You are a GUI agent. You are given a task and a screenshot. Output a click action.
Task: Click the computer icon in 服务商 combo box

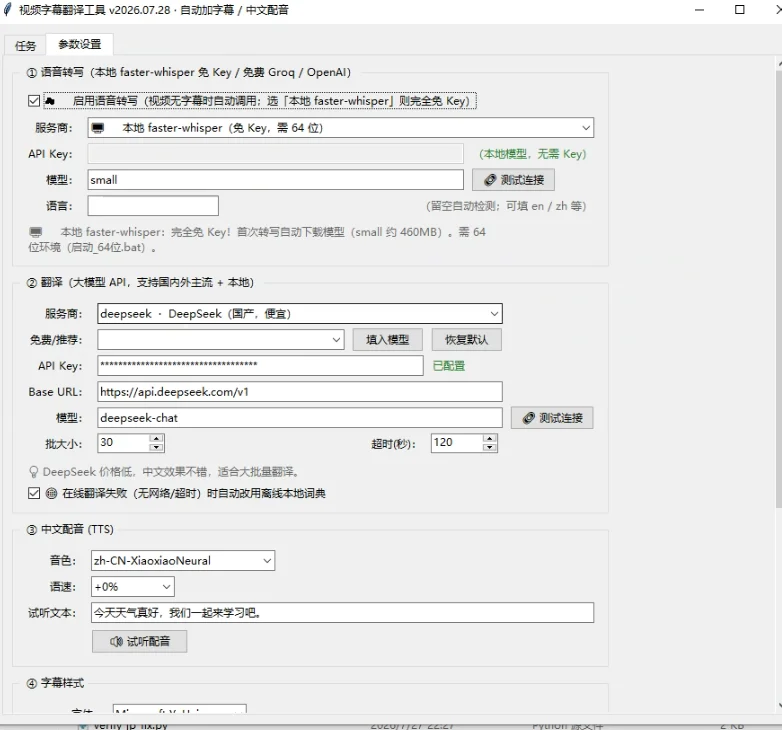[x=98, y=128]
